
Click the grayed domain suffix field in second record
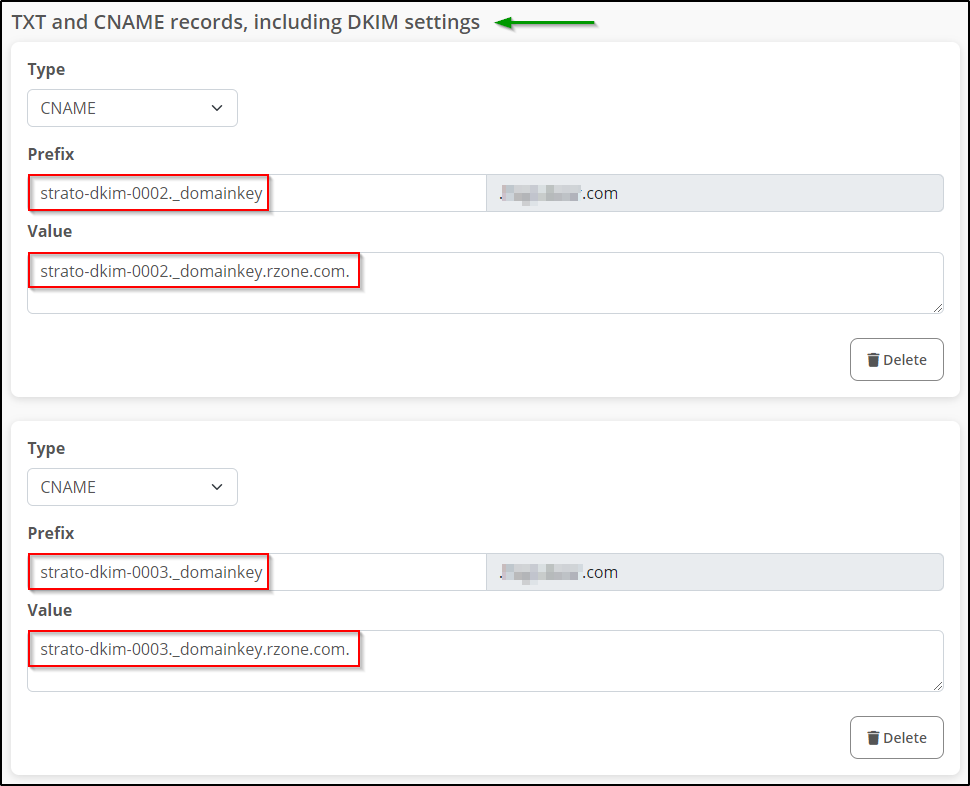(715, 571)
